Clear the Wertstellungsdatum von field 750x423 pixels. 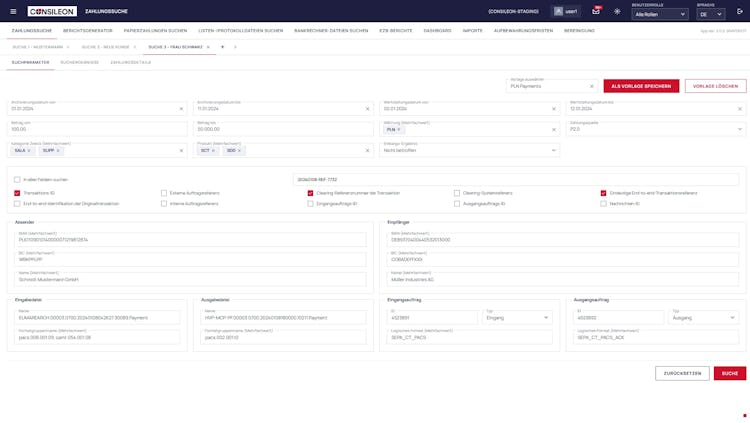[554, 109]
